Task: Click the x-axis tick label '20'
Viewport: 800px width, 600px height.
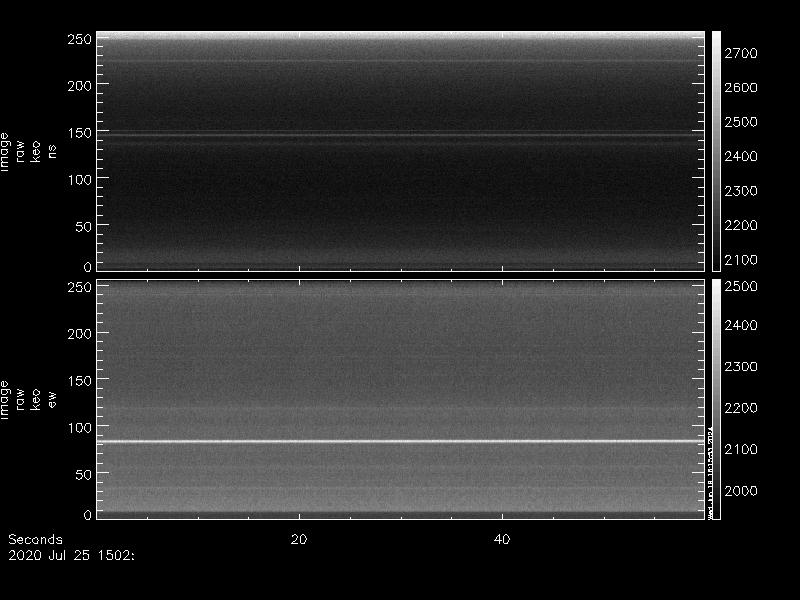Action: pos(298,539)
